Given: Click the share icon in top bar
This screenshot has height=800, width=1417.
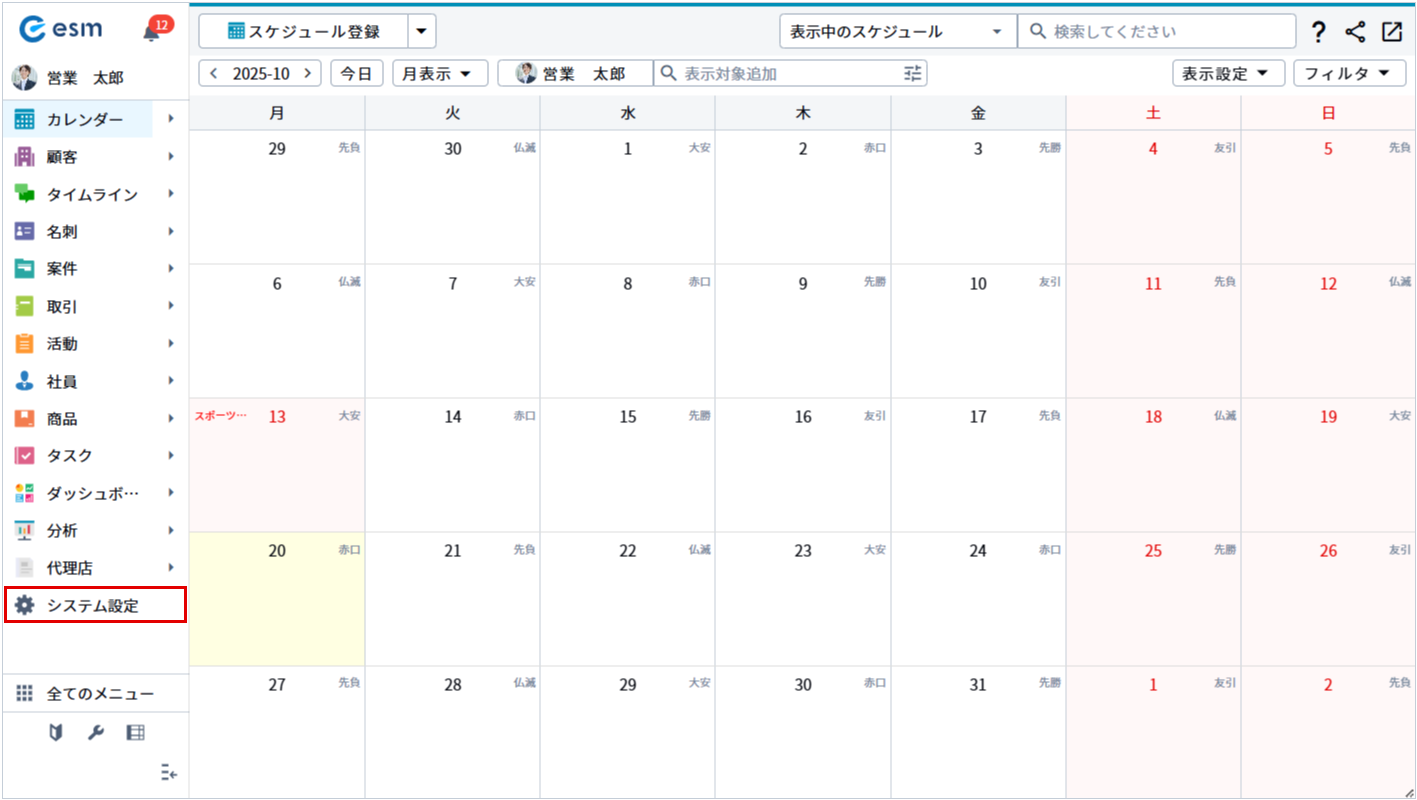Looking at the screenshot, I should click(x=1355, y=32).
